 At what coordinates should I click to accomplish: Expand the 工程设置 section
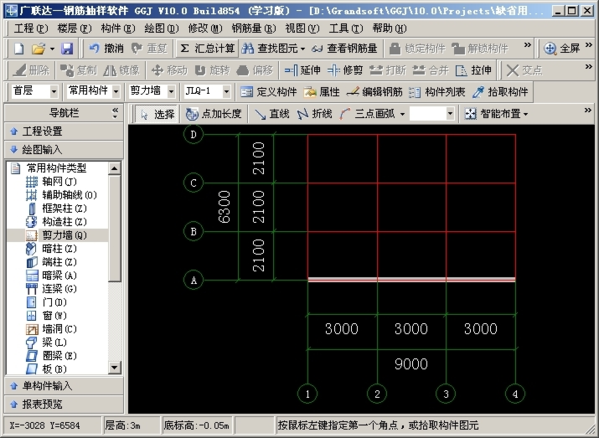[x=64, y=131]
